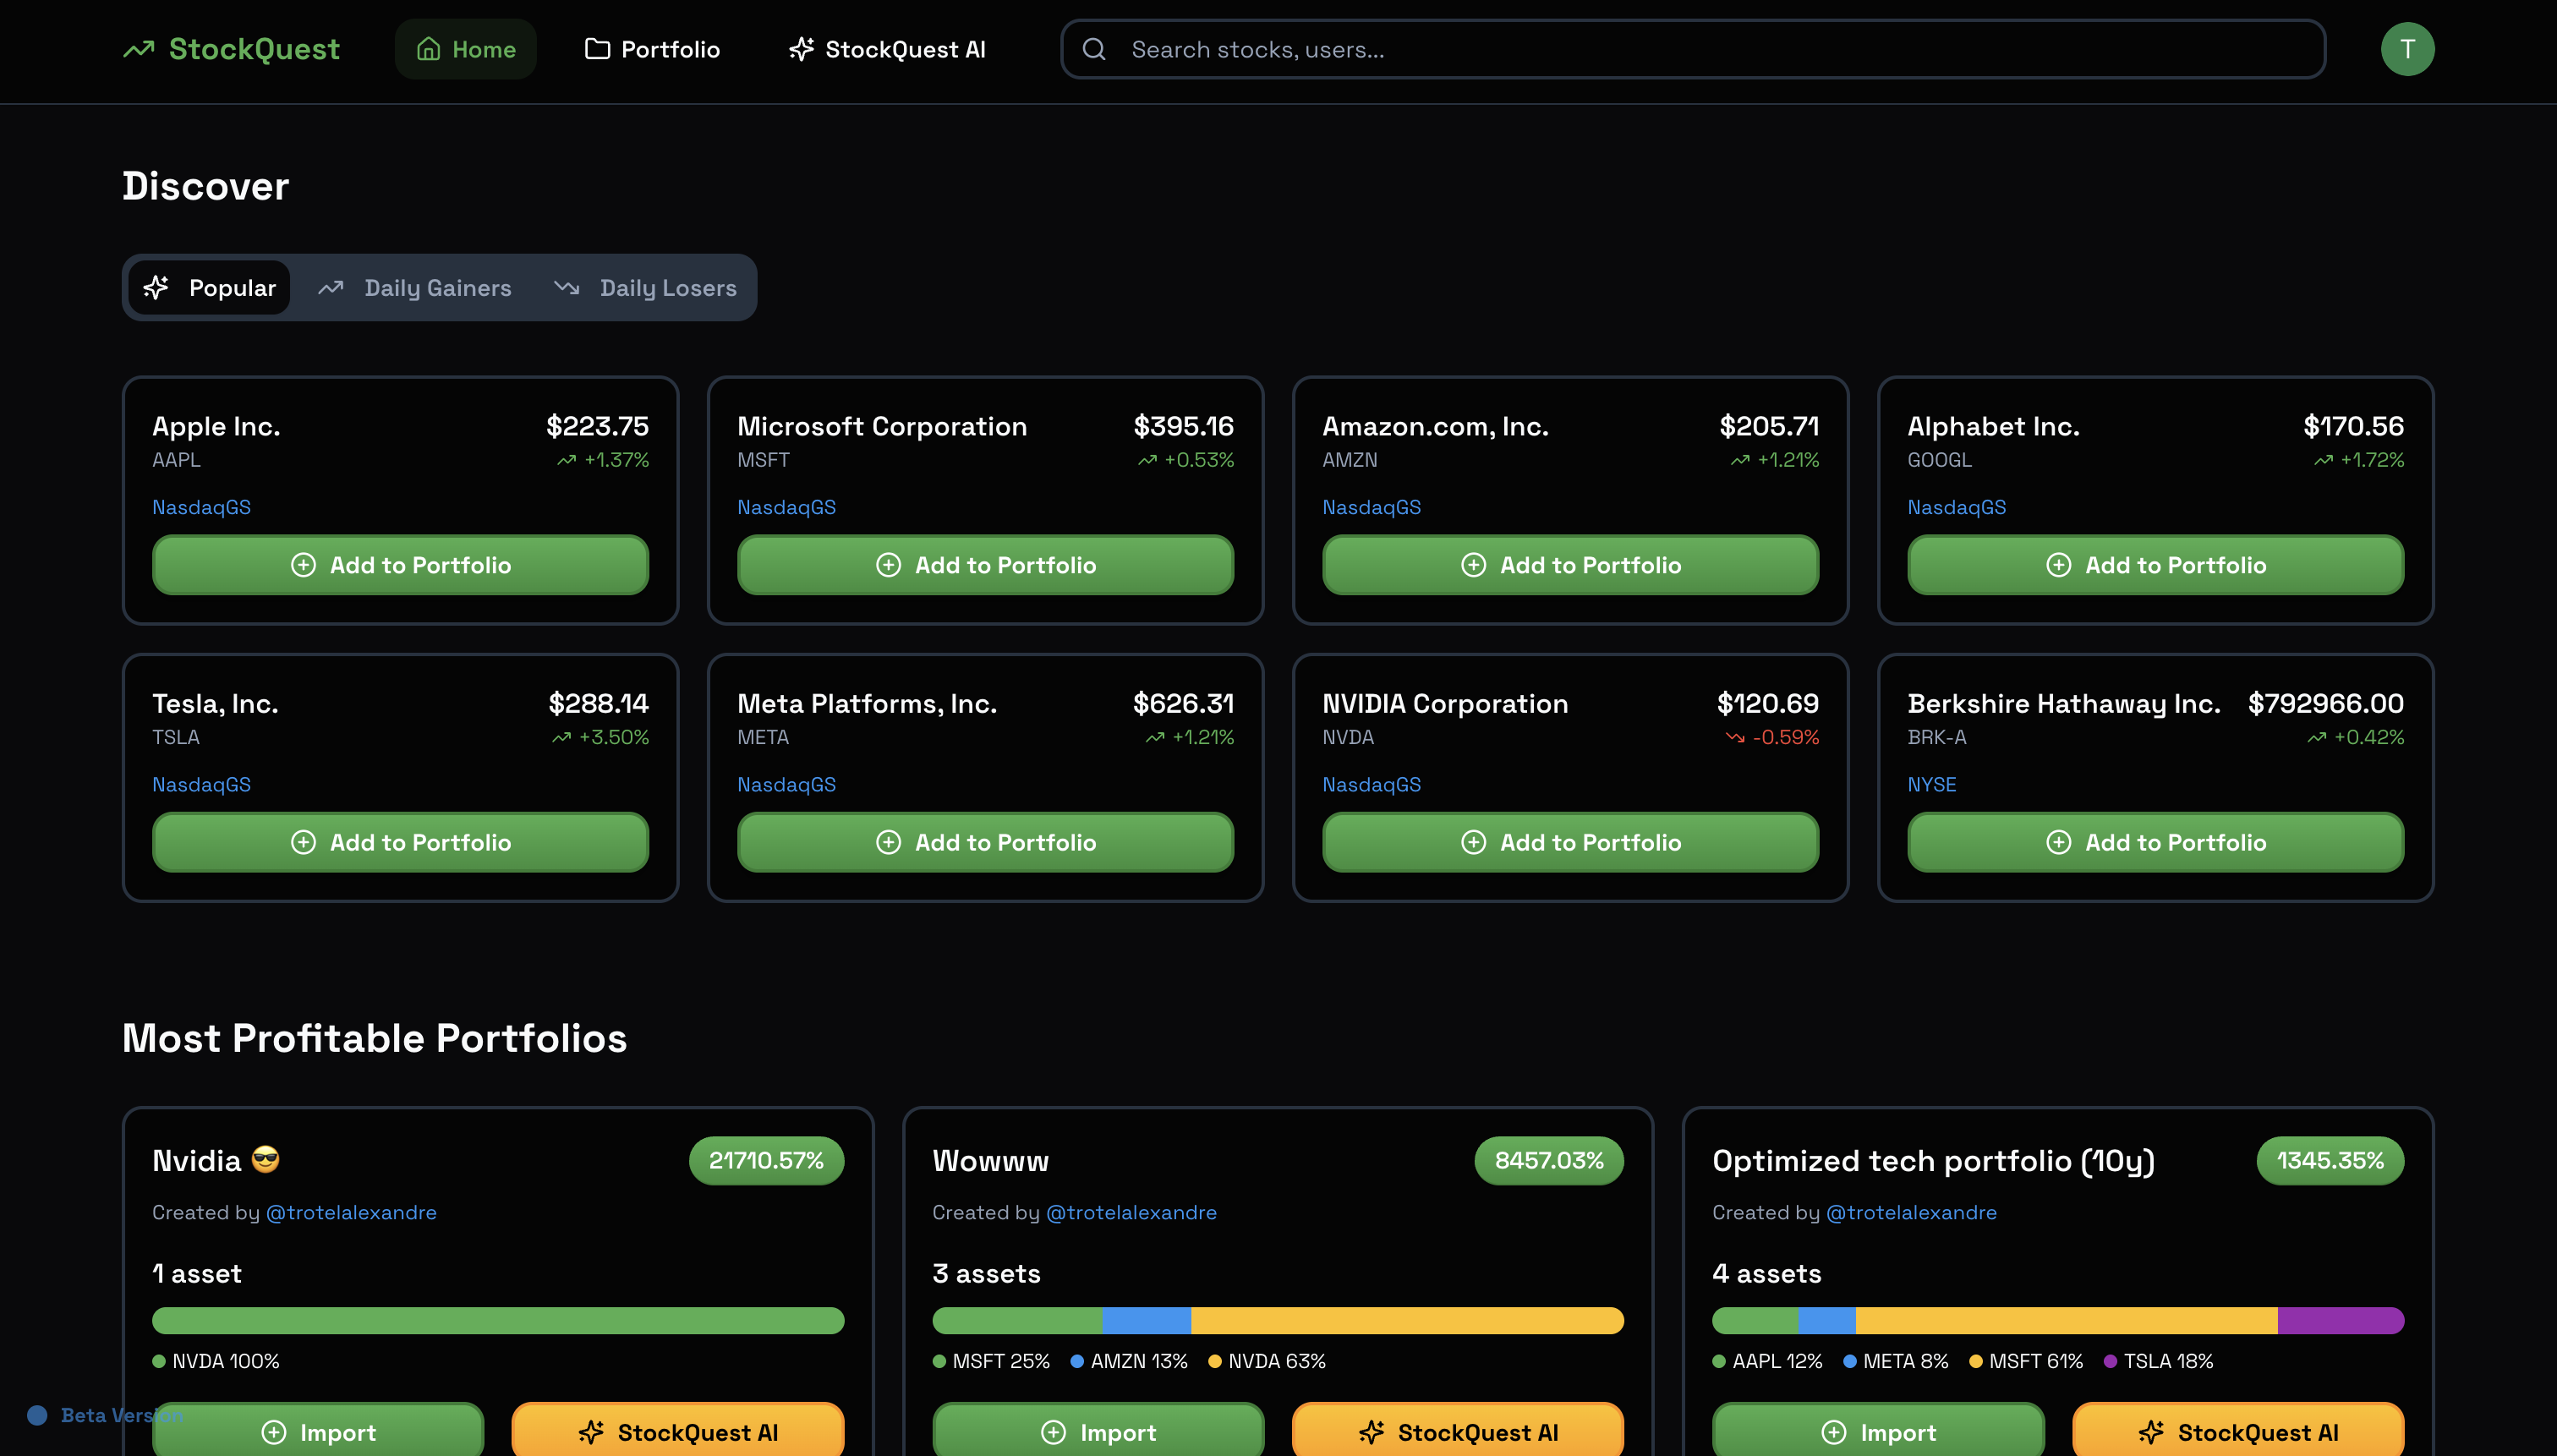This screenshot has height=1456, width=2557.
Task: Click the Home house icon
Action: pos(428,49)
